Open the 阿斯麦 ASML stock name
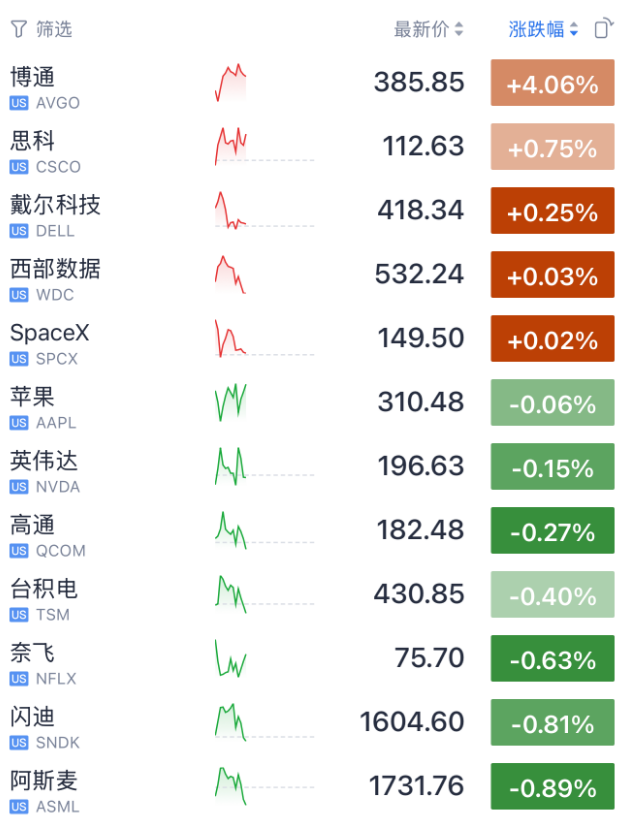Screen dimensions: 627x816 click(44, 781)
